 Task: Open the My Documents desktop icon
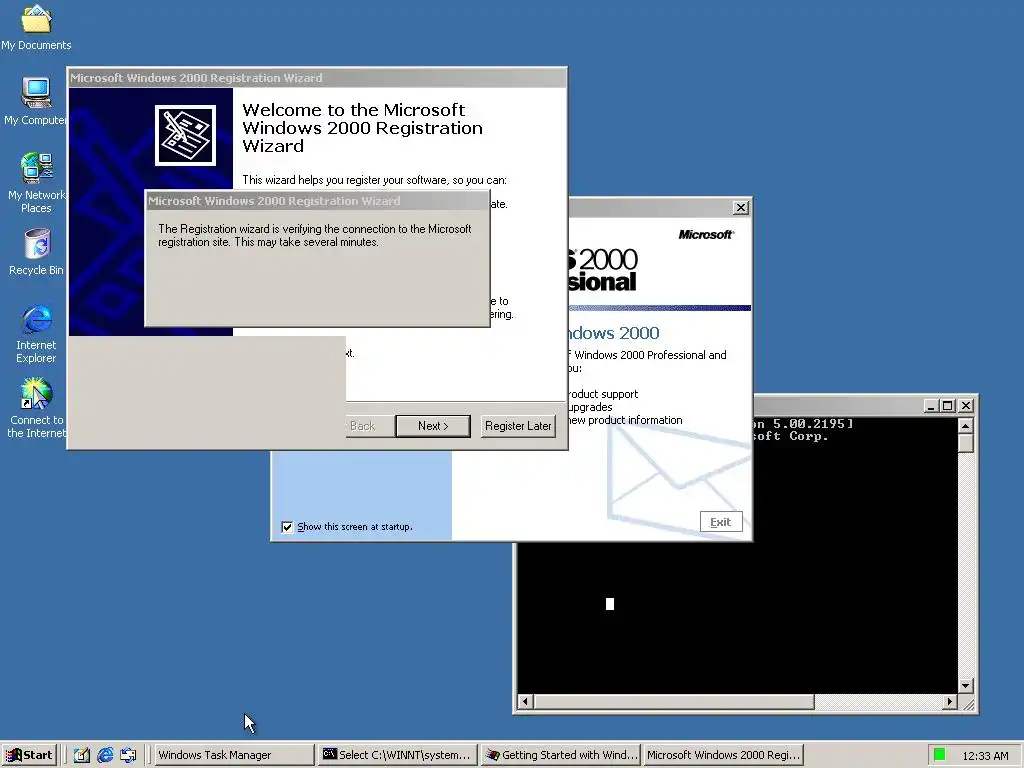pos(36,27)
